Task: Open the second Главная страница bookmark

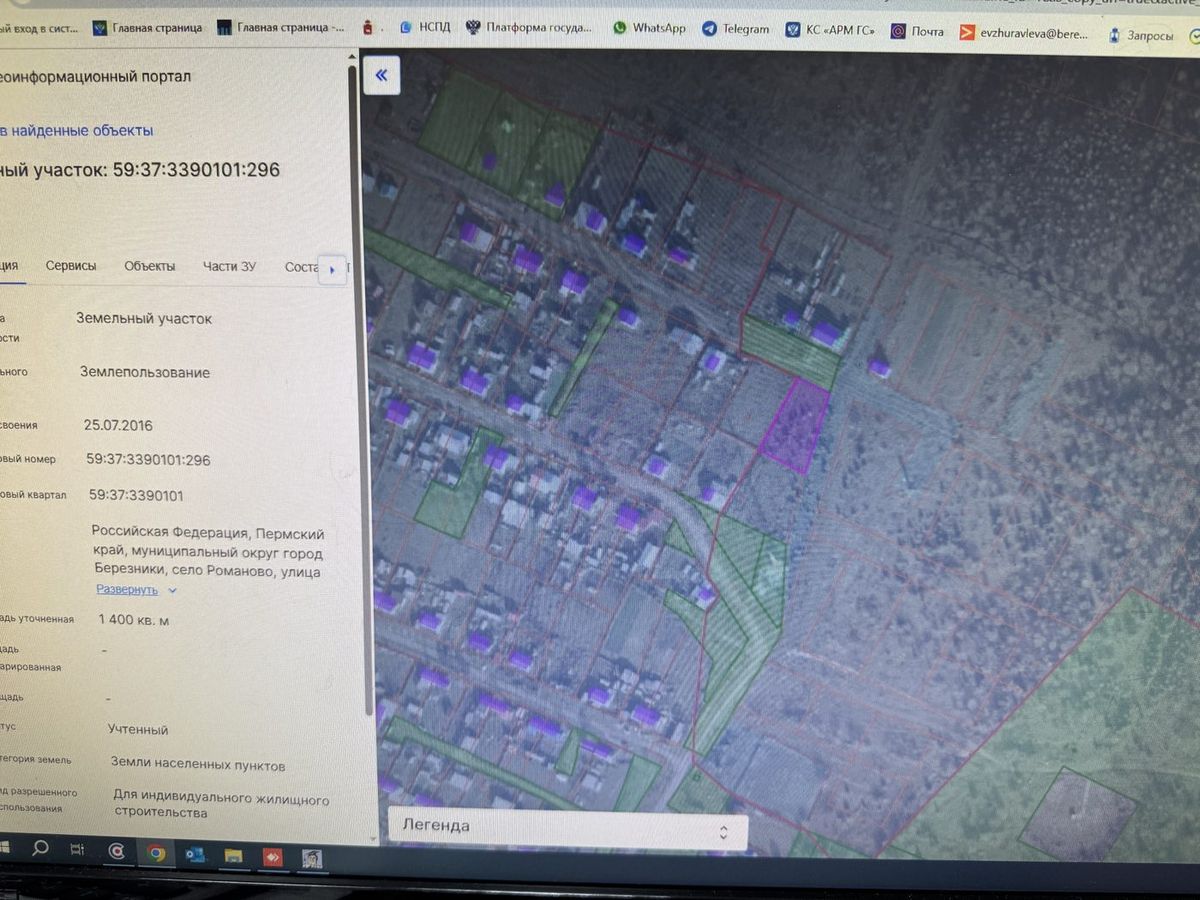Action: click(x=281, y=28)
